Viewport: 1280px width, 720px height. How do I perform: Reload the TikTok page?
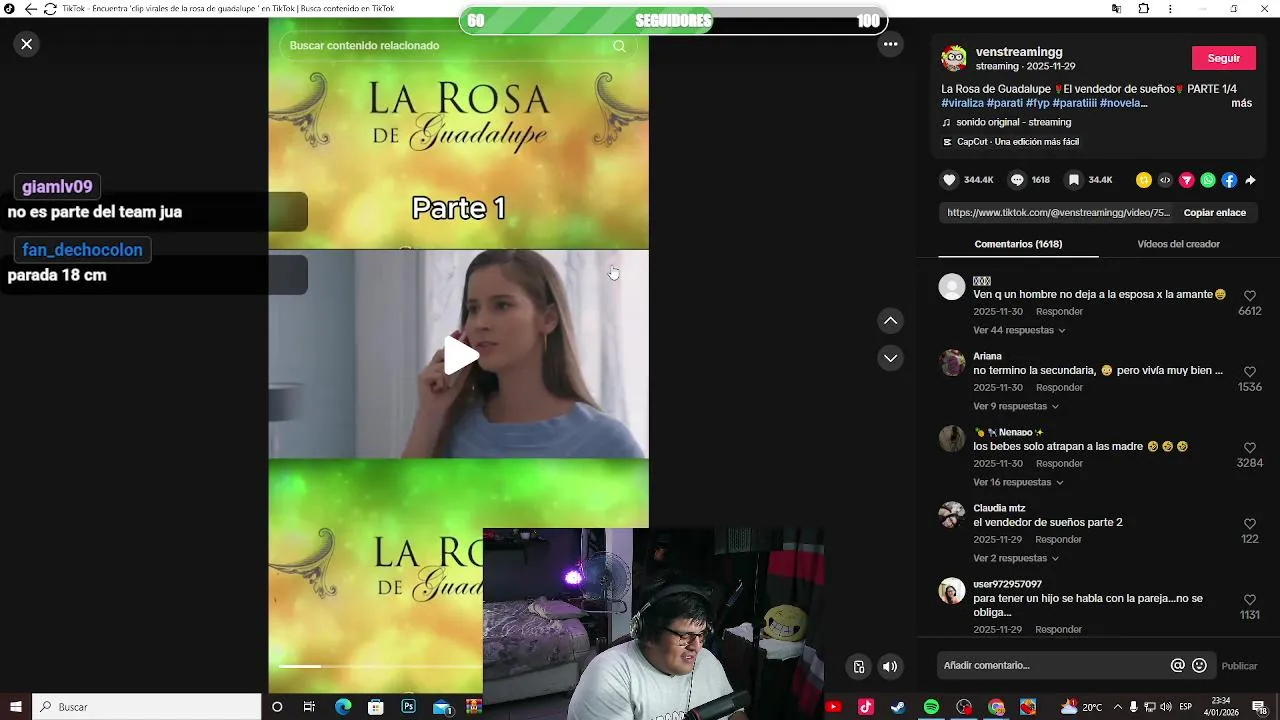50,9
